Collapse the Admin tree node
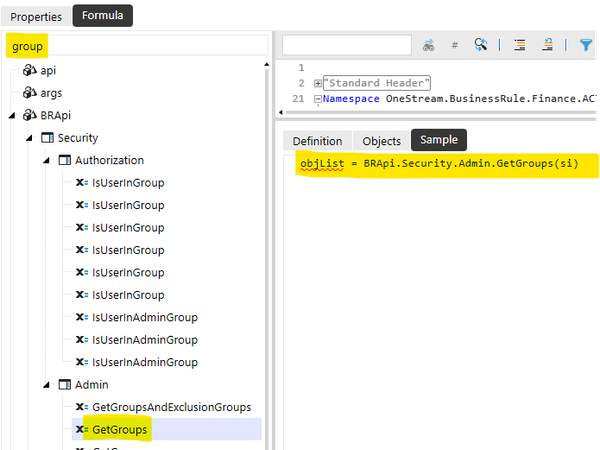 [x=46, y=385]
